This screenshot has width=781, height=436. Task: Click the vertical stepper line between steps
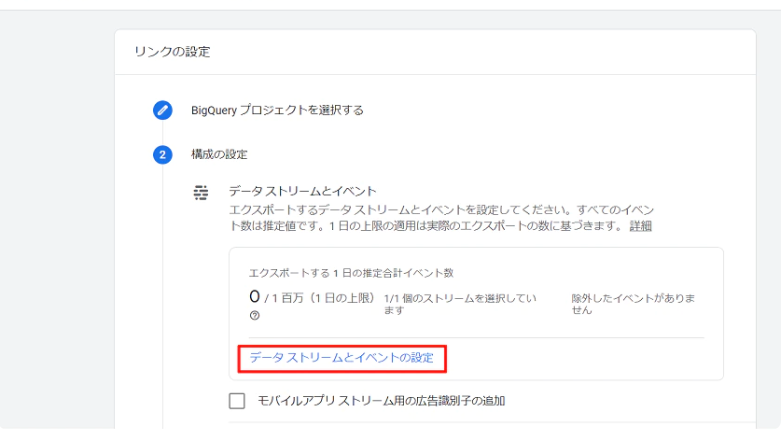(162, 133)
